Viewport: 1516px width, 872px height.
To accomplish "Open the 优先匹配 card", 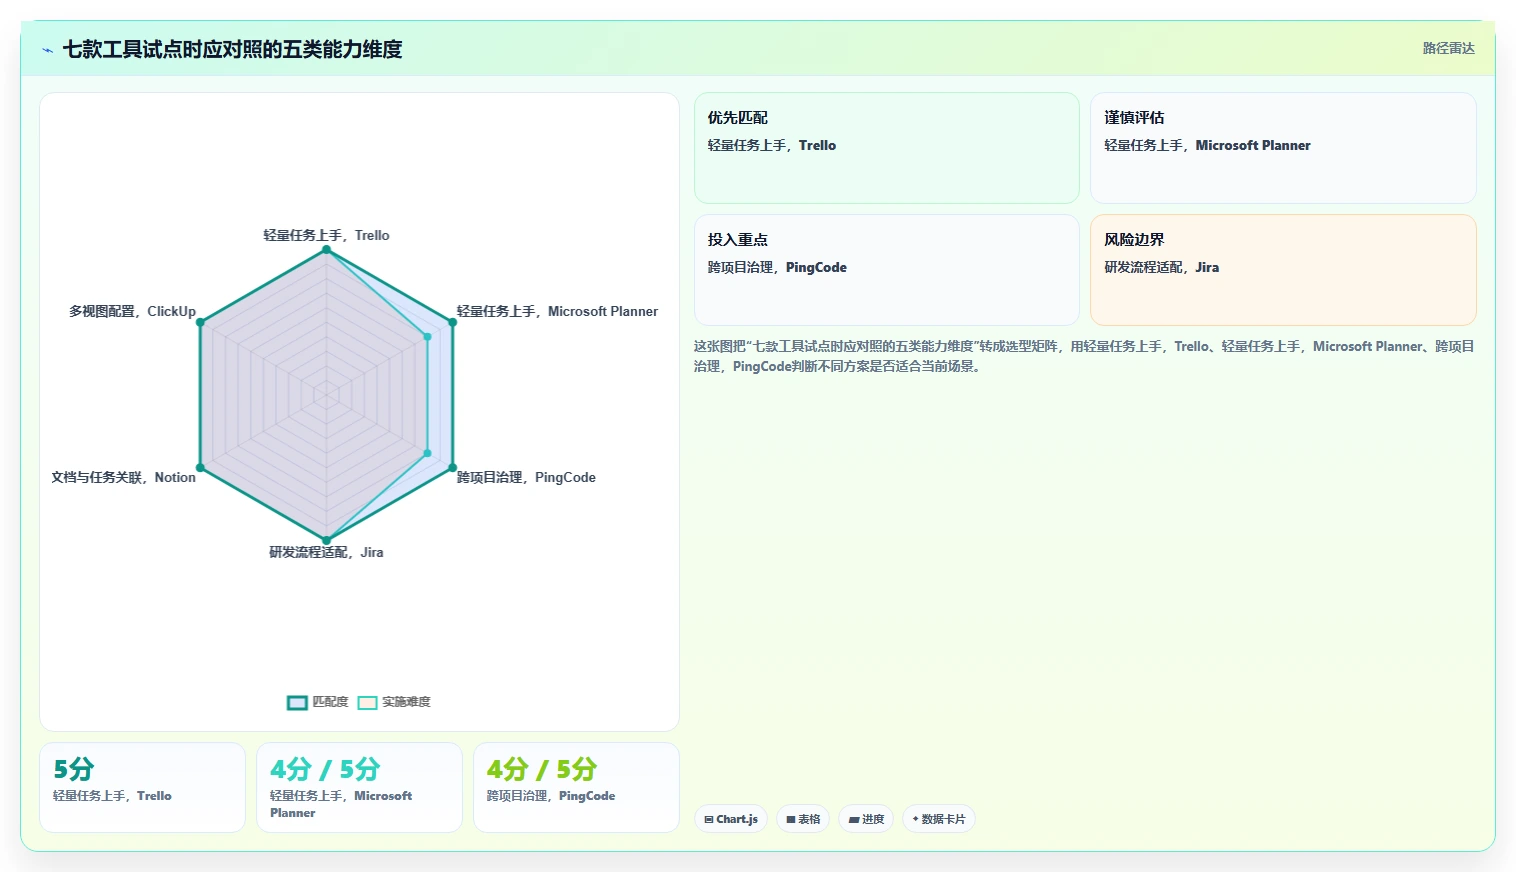I will [886, 148].
